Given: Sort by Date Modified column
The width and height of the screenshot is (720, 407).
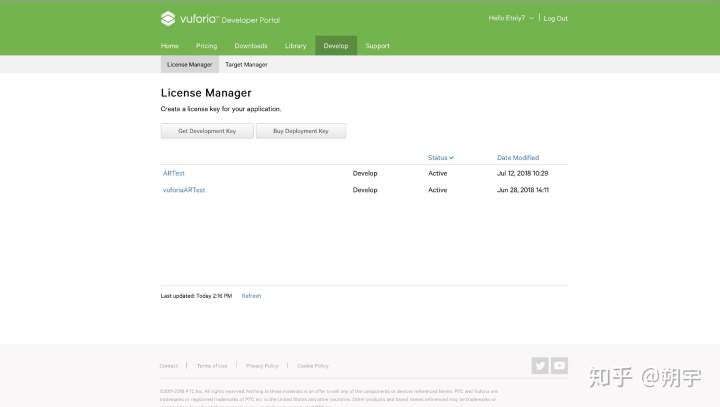Looking at the screenshot, I should click(518, 158).
